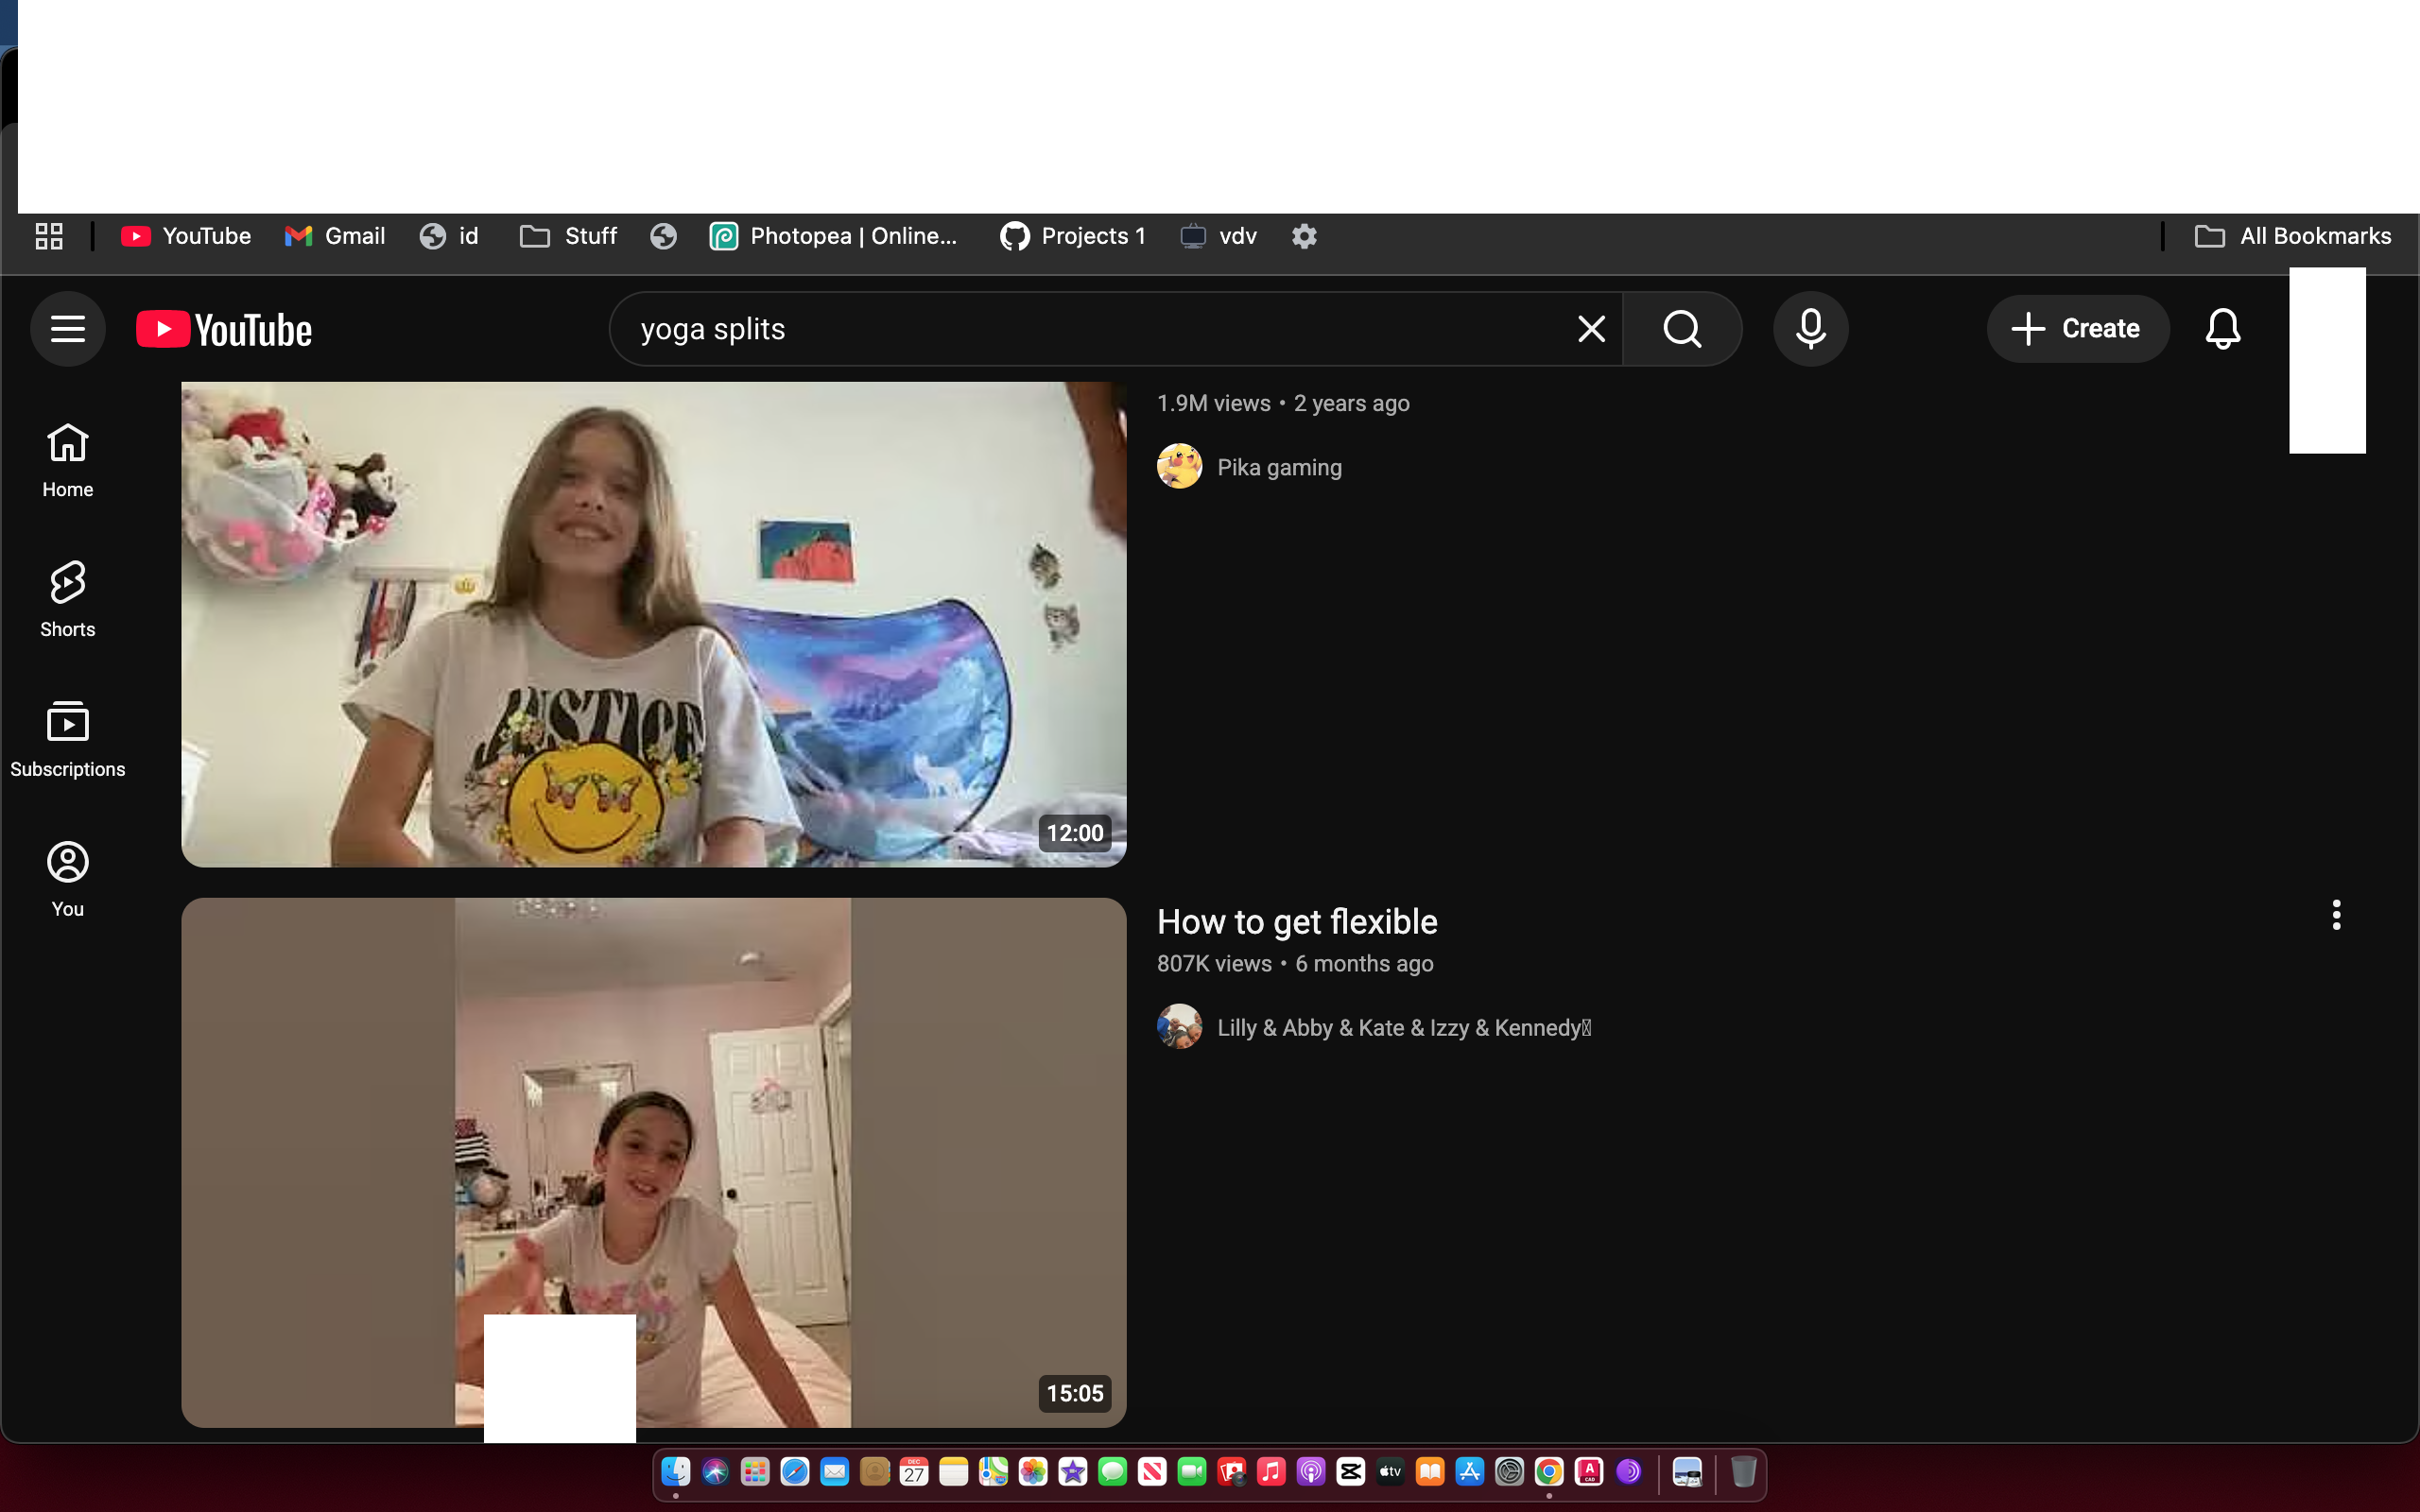This screenshot has width=2420, height=1512.
Task: Open more options for How to get flexible
Action: (2336, 915)
